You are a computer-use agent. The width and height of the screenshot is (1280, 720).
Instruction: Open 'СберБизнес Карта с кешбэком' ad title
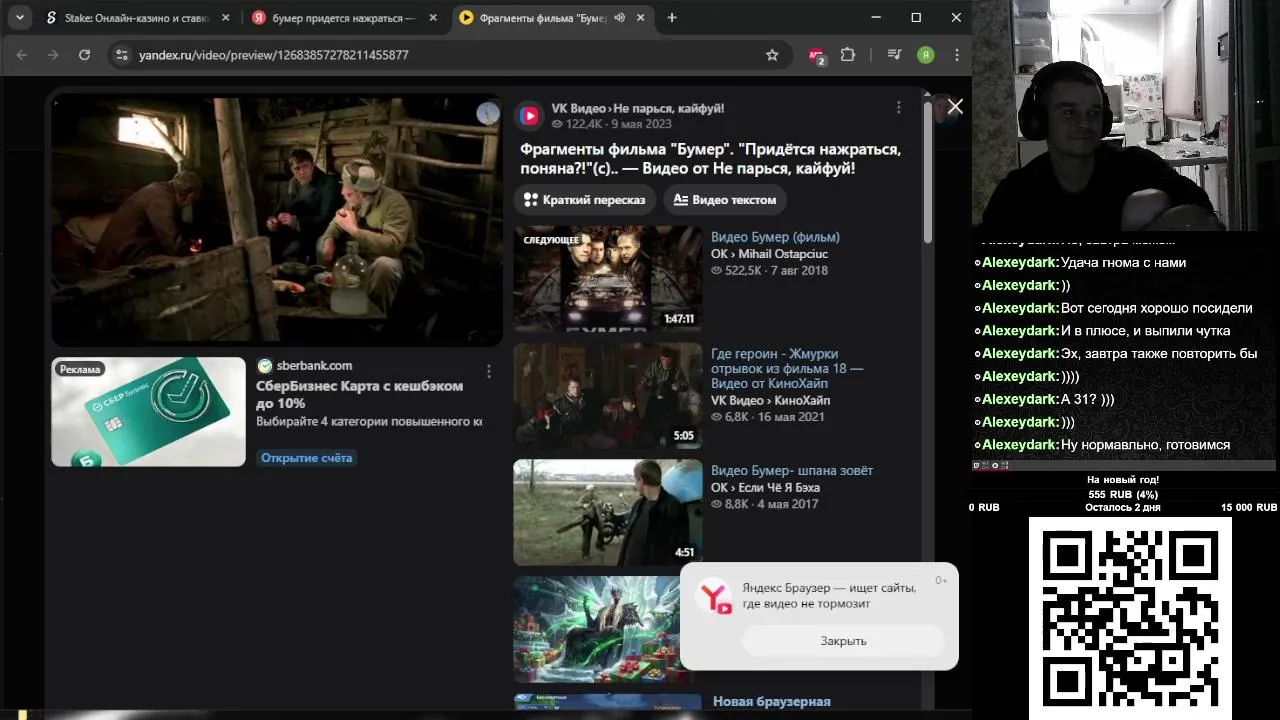(x=360, y=395)
